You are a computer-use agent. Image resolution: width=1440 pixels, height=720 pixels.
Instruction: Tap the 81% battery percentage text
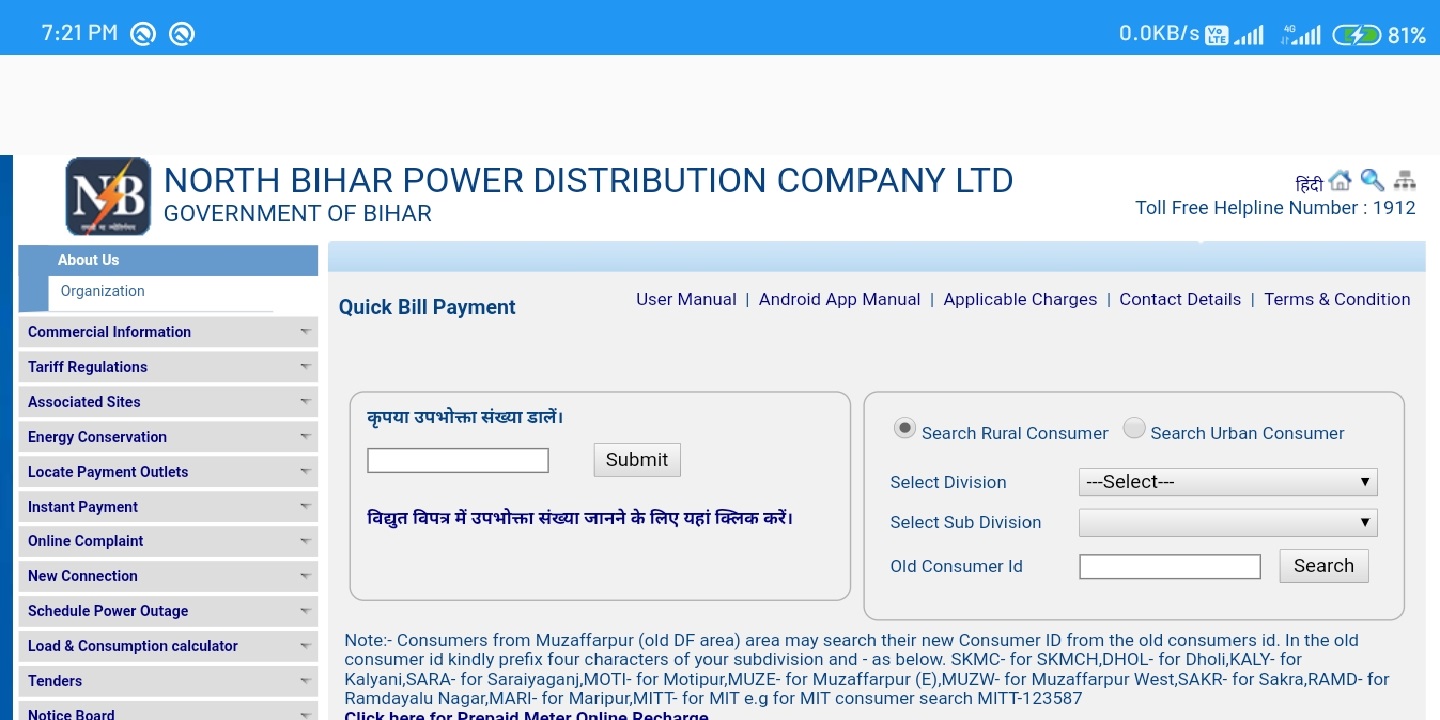tap(1407, 35)
